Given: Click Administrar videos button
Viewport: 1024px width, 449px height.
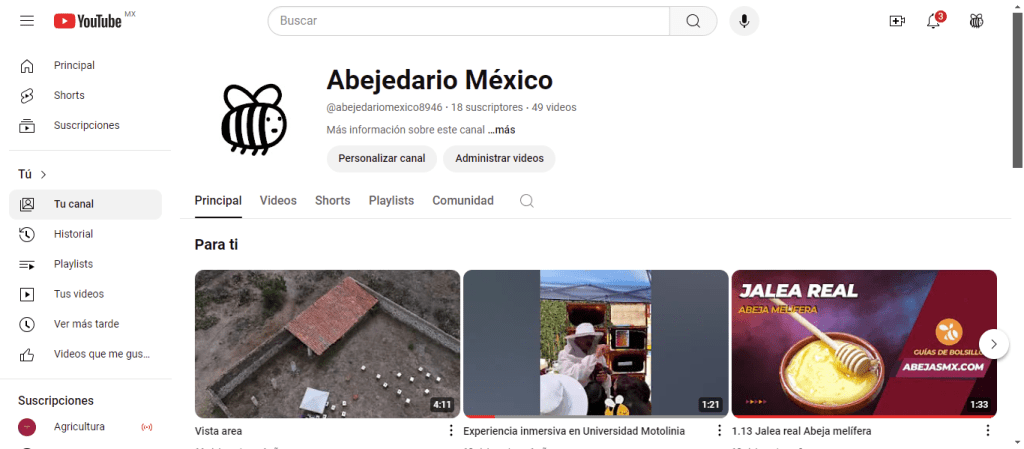Looking at the screenshot, I should 499,158.
